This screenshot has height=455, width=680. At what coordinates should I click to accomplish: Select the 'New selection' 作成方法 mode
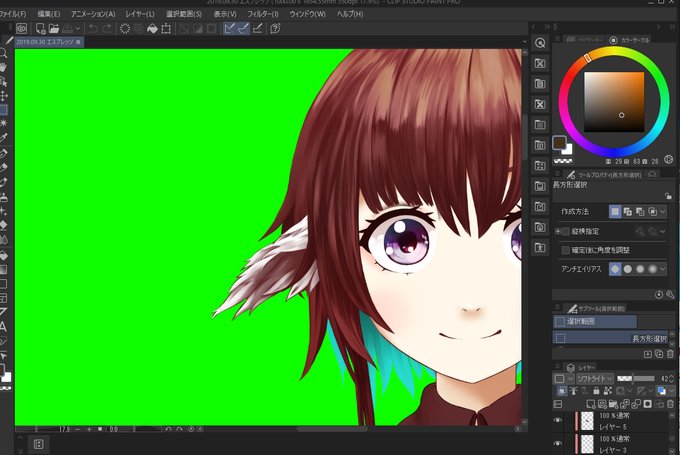pos(615,211)
